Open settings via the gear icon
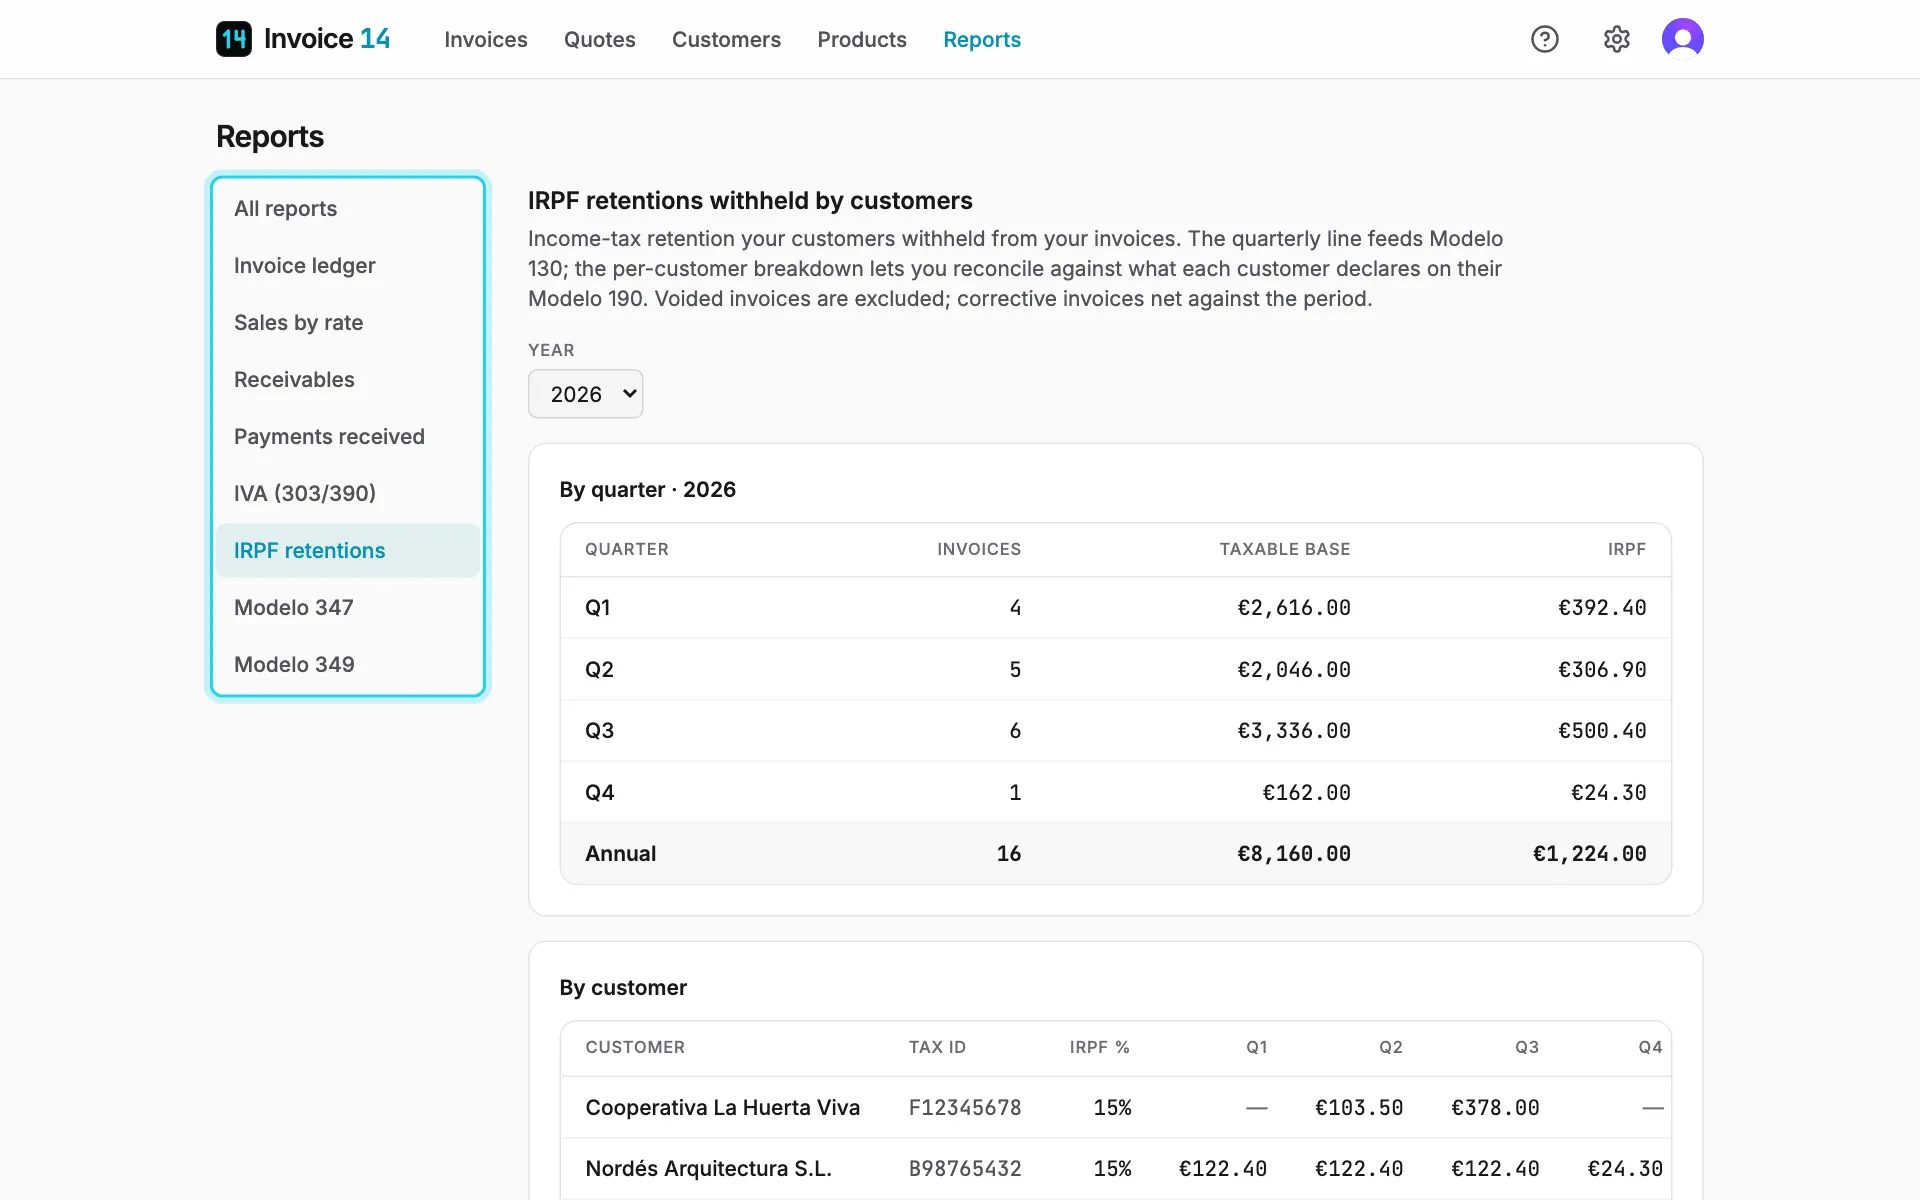 click(x=1617, y=39)
